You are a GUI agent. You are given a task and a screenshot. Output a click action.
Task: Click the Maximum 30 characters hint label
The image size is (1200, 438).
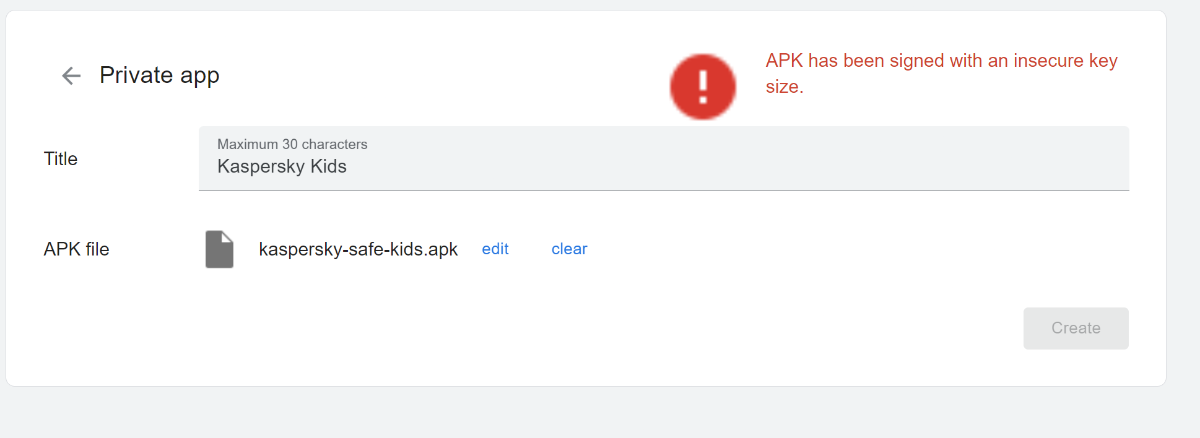[x=292, y=144]
